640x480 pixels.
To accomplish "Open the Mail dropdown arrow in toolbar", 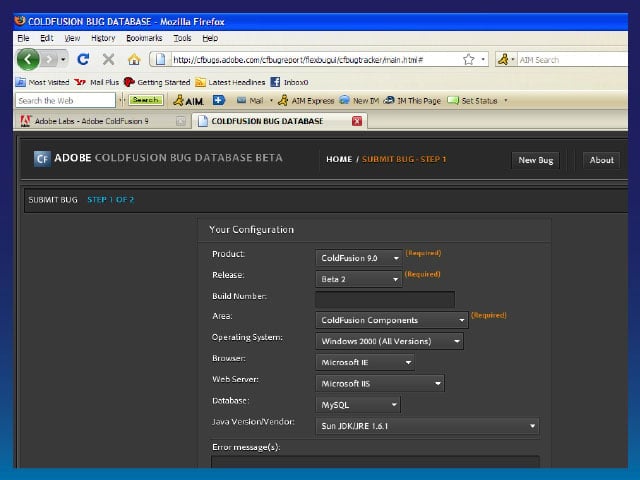I will tap(271, 100).
